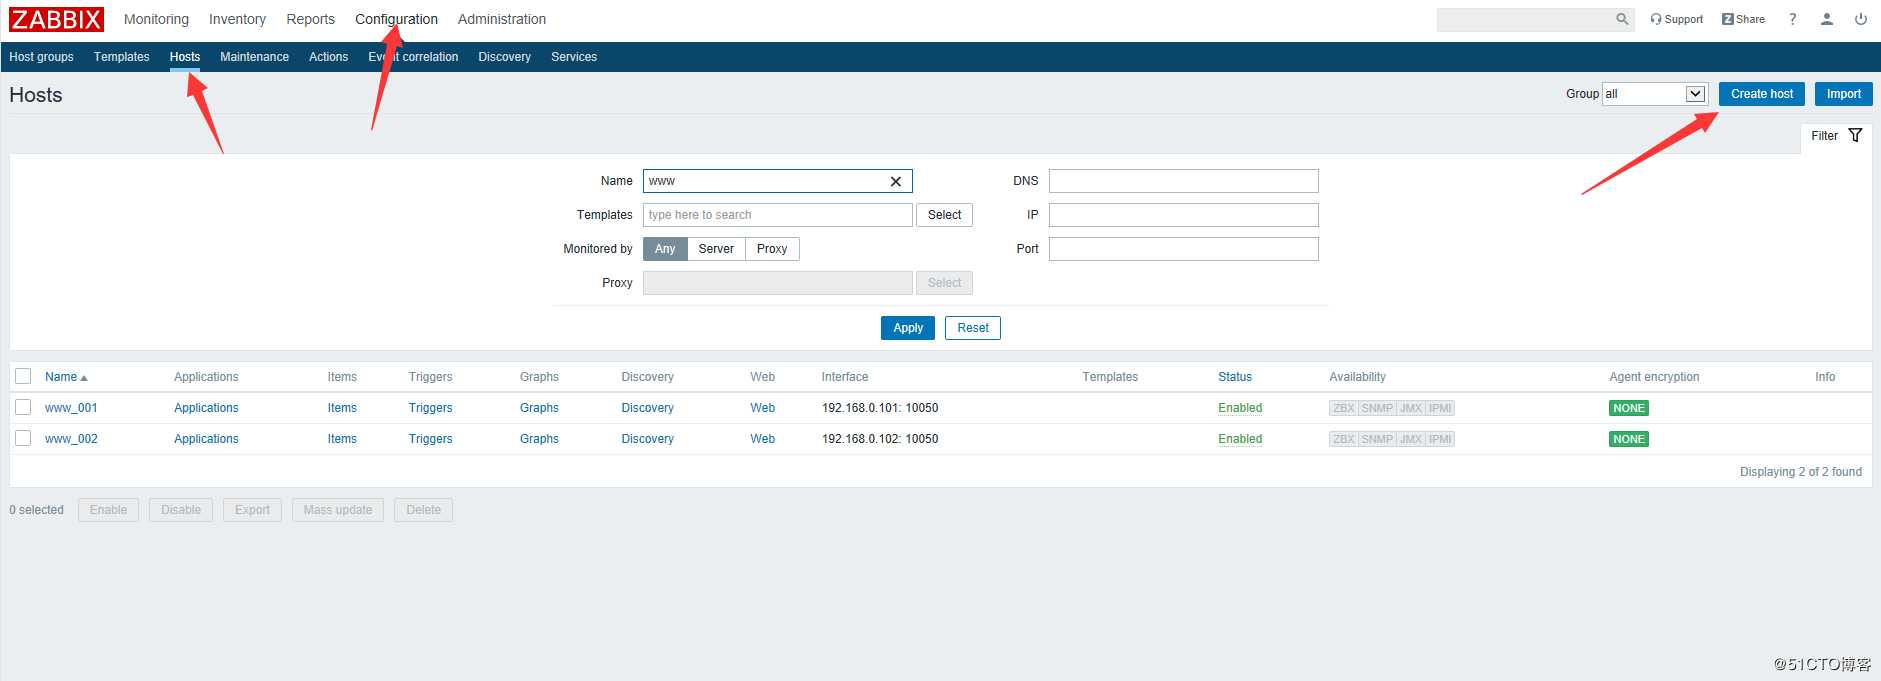Image resolution: width=1881 pixels, height=681 pixels.
Task: Go to Actions submenu
Action: (328, 57)
